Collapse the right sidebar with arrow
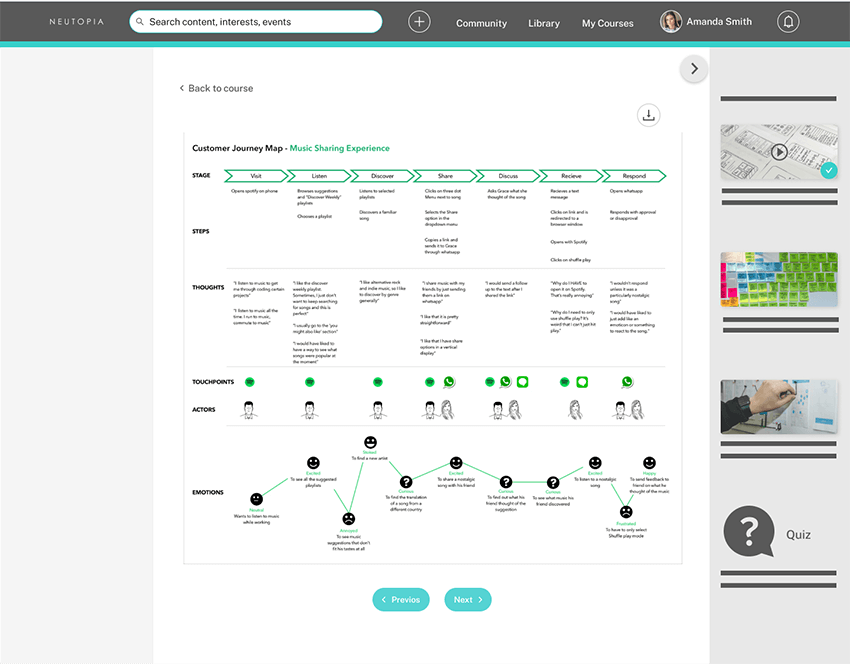Image resolution: width=850 pixels, height=664 pixels. (x=694, y=69)
